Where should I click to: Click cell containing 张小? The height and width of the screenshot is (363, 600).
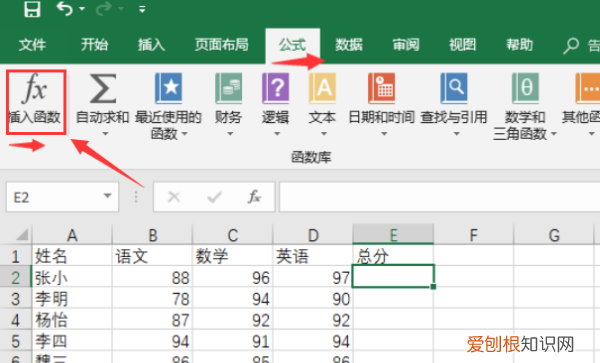[72, 277]
